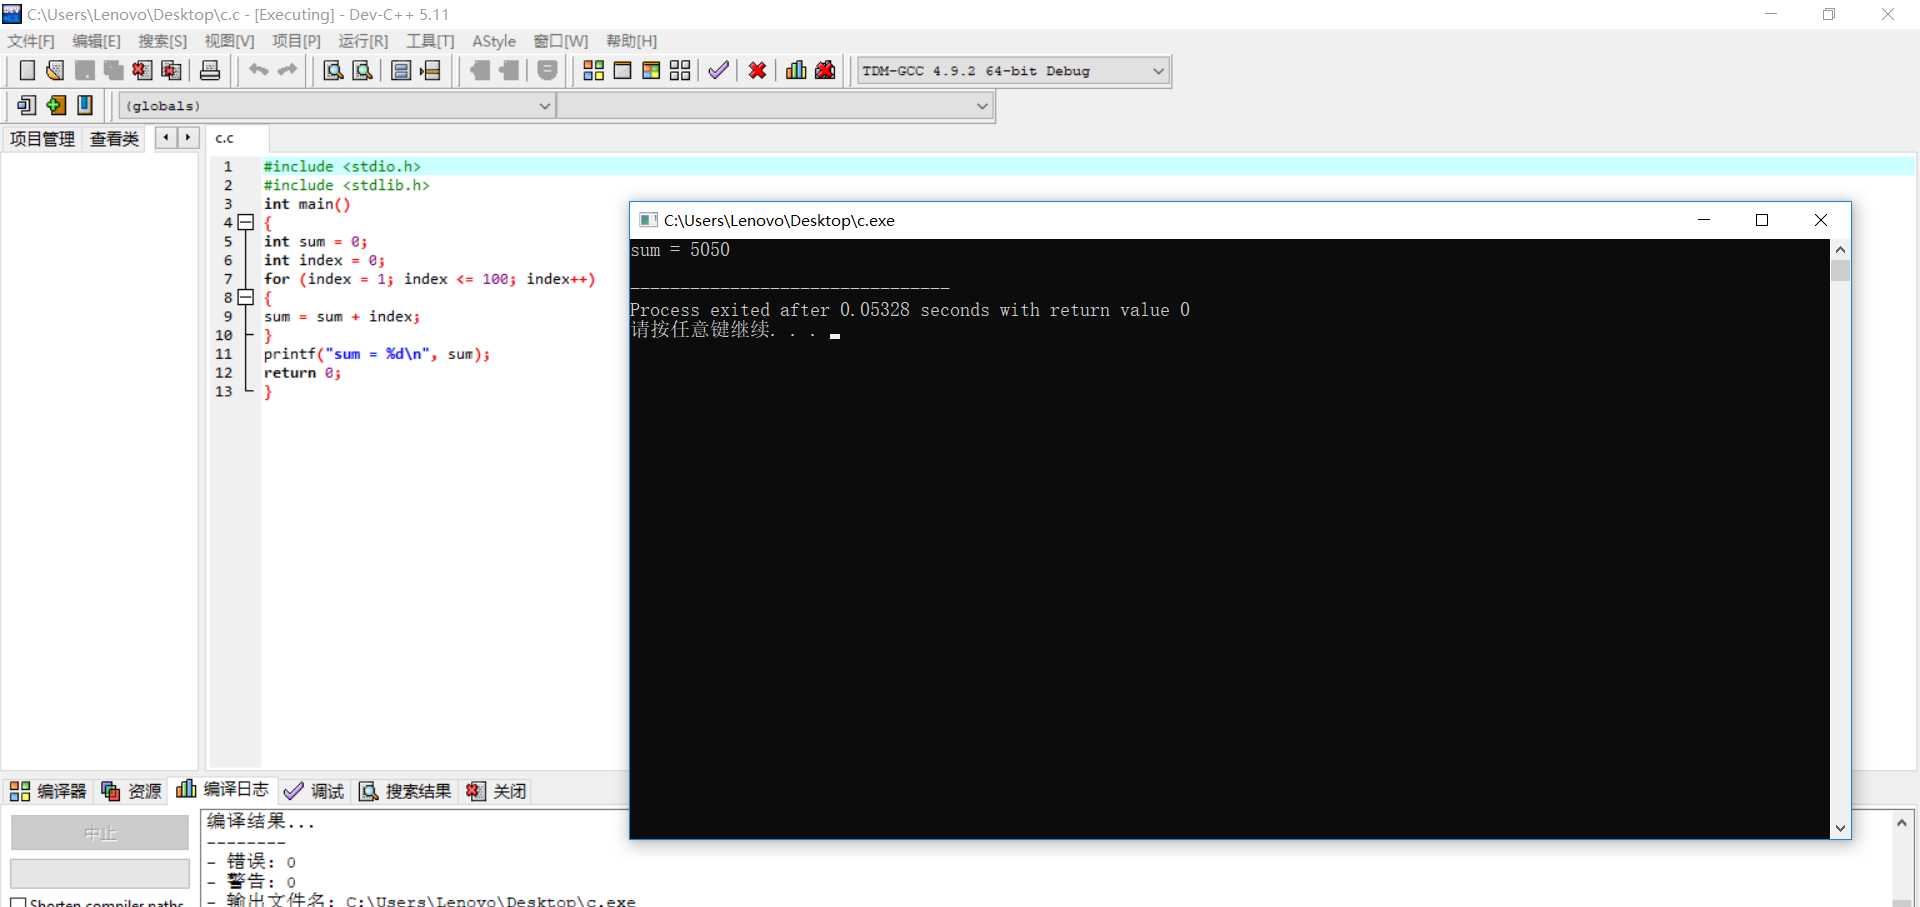Viewport: 1920px width, 907px height.
Task: Click the Compile and Run toolbar icon
Action: (x=651, y=70)
